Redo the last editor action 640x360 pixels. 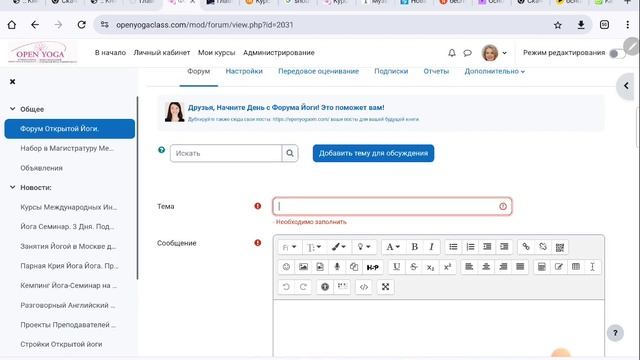[x=303, y=287]
